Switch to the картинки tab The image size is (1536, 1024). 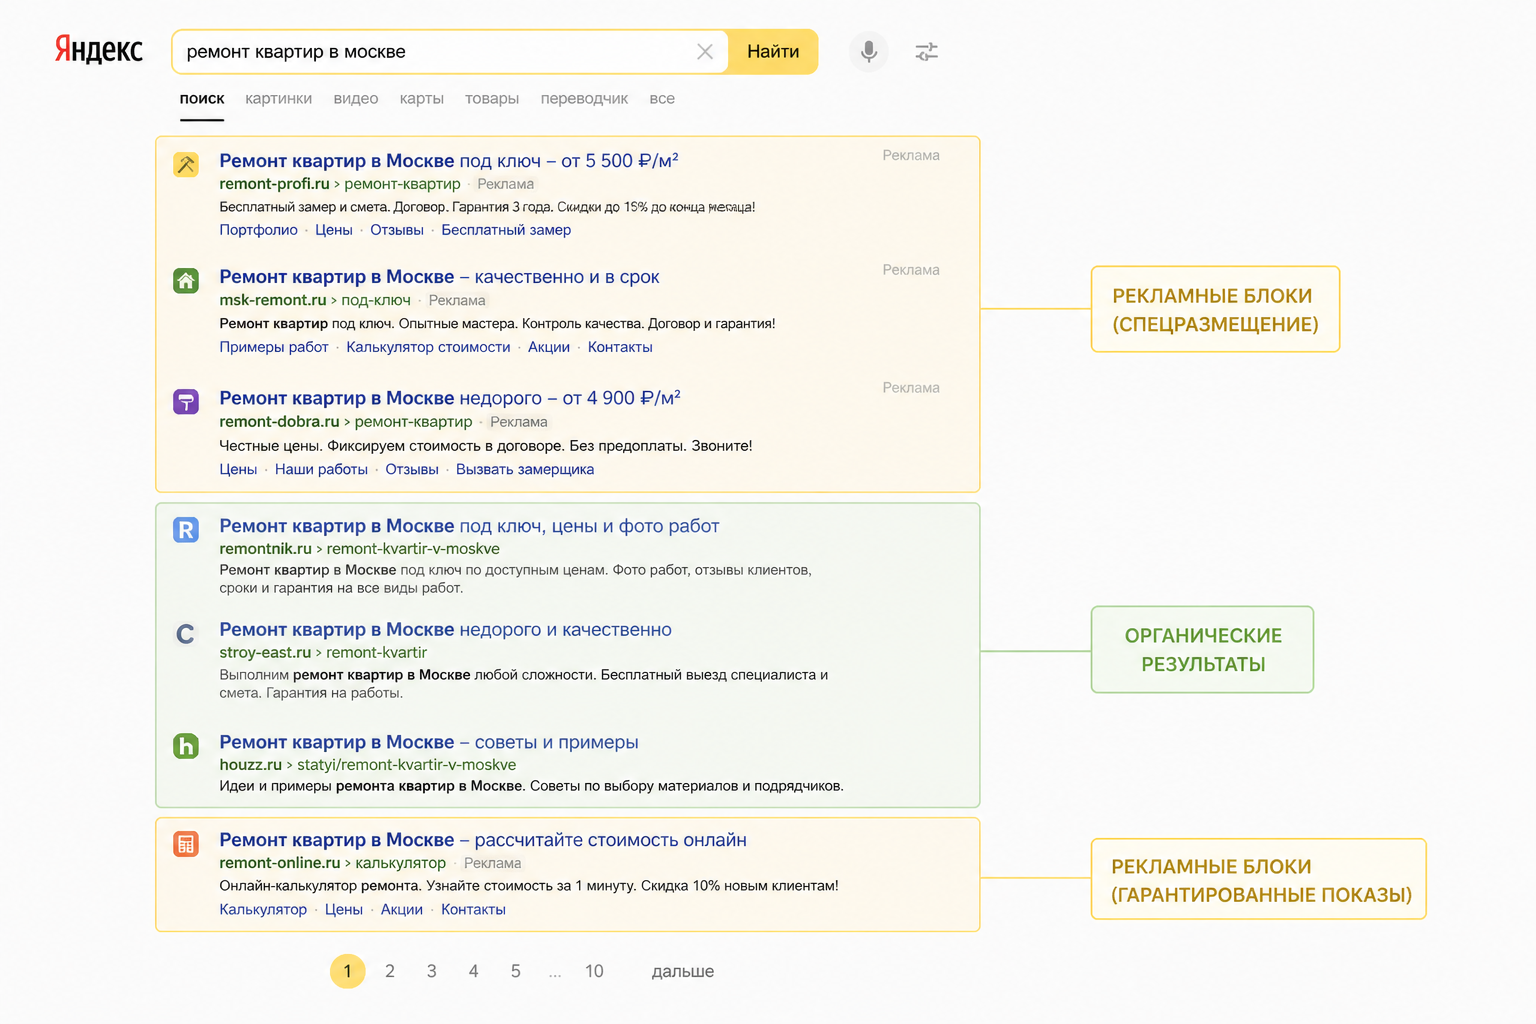pos(279,99)
